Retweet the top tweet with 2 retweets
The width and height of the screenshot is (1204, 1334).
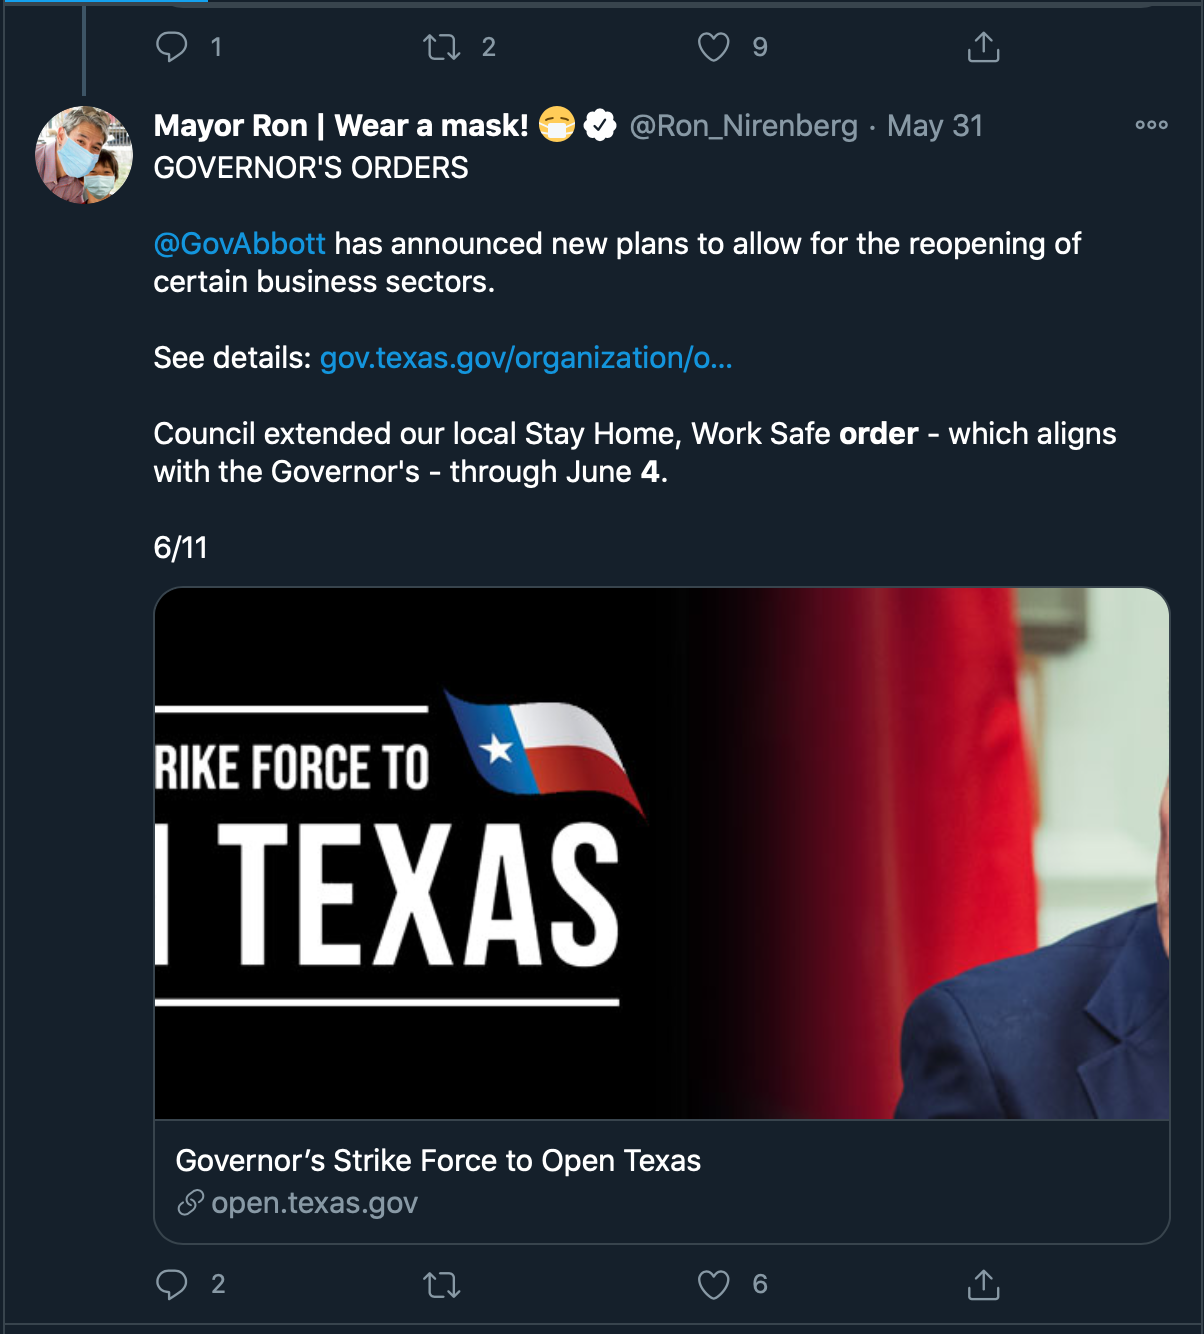point(442,47)
